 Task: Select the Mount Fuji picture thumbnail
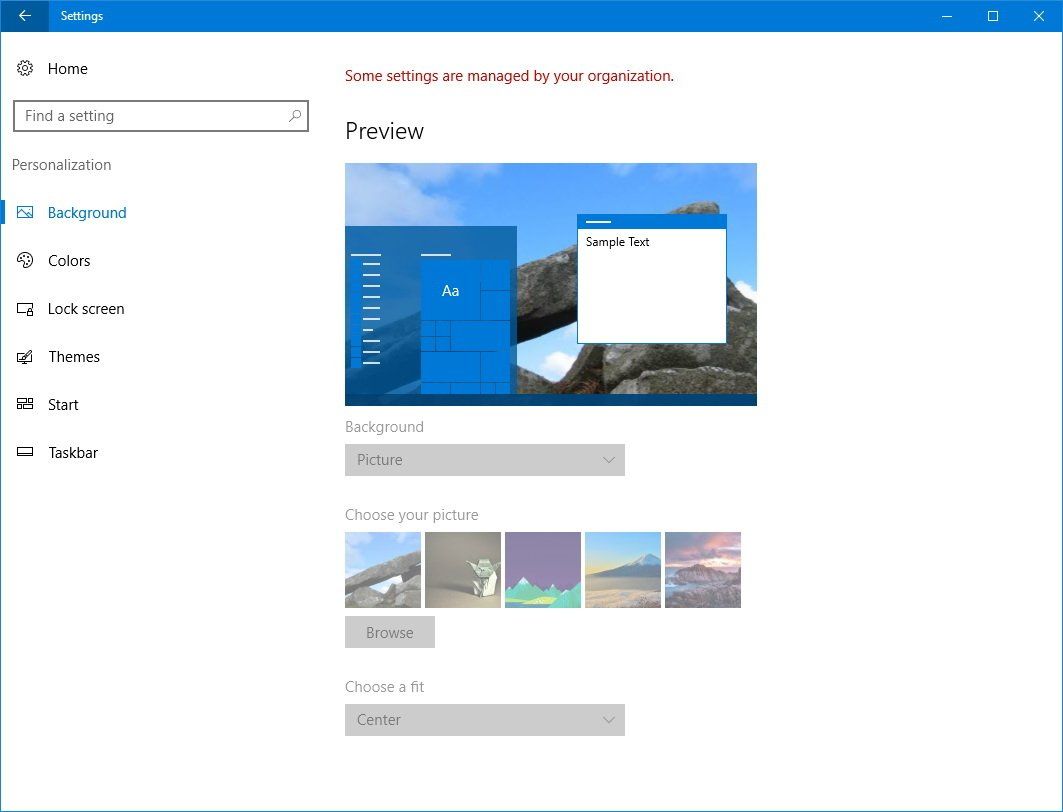coord(622,569)
